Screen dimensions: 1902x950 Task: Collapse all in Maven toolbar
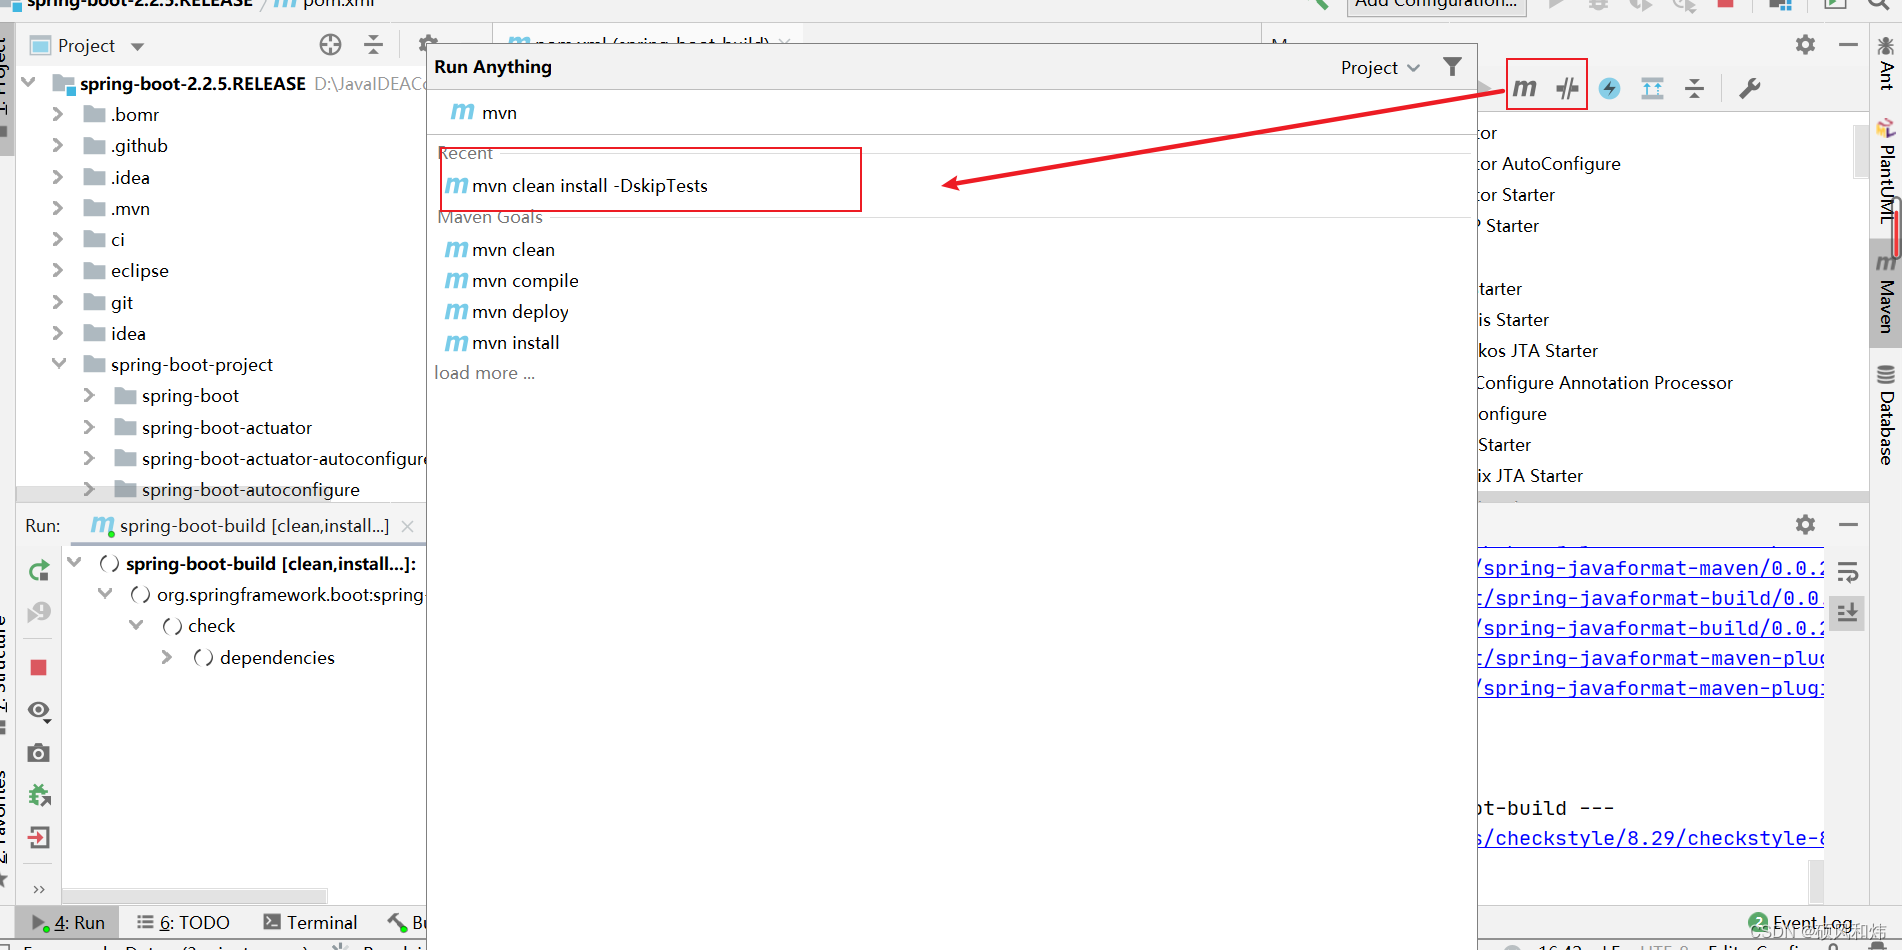[1694, 88]
